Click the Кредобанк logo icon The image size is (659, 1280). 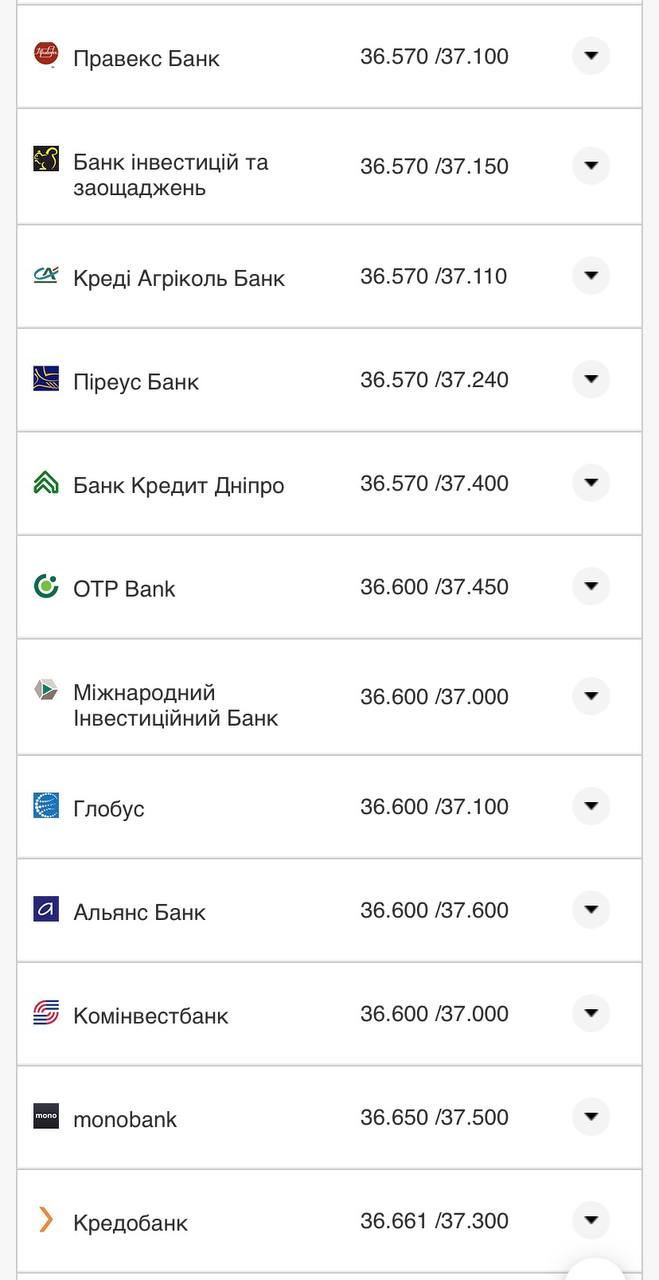46,1219
